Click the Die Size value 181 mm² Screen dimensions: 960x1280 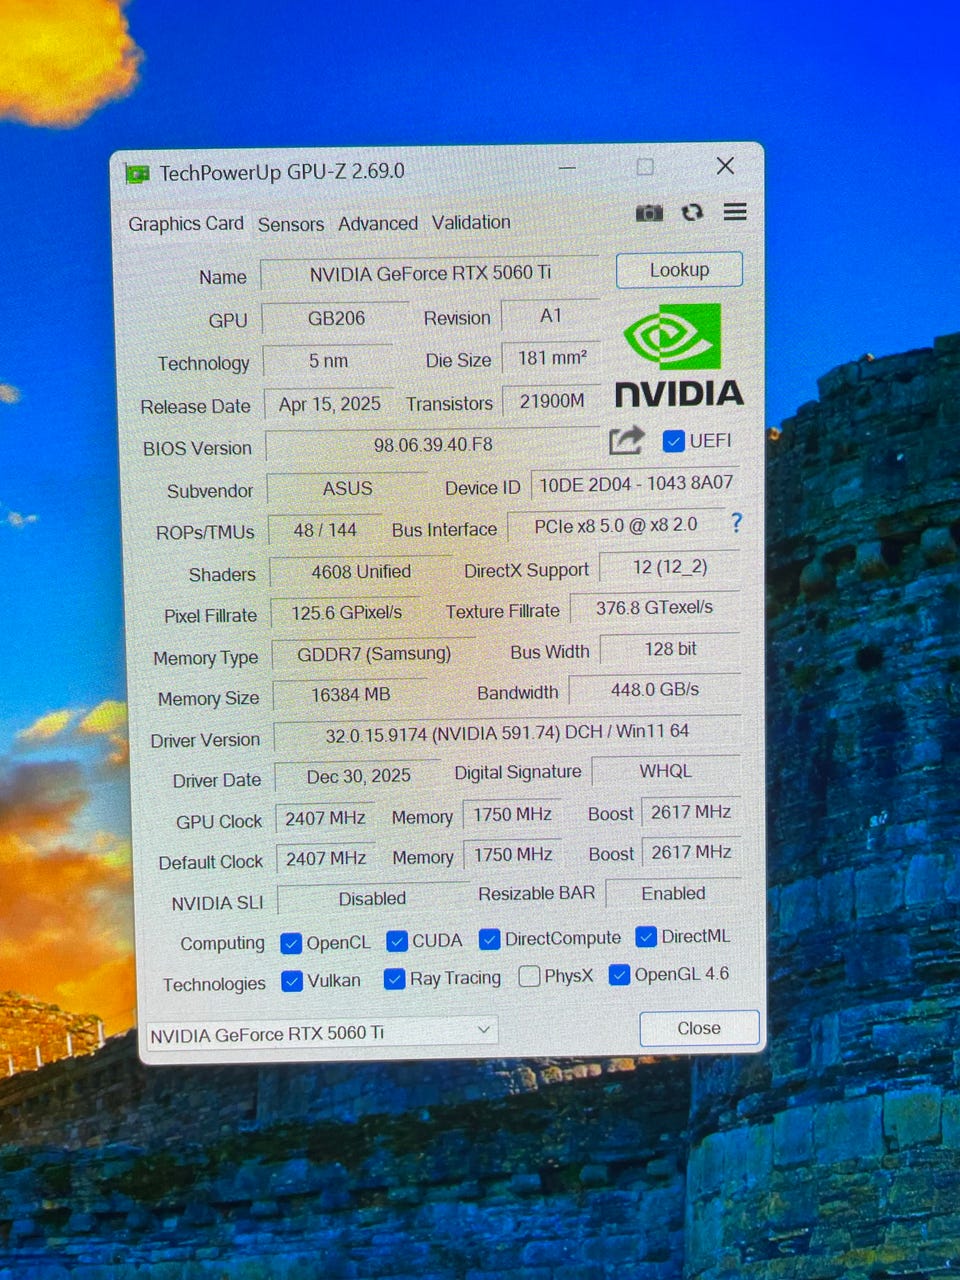coord(552,358)
